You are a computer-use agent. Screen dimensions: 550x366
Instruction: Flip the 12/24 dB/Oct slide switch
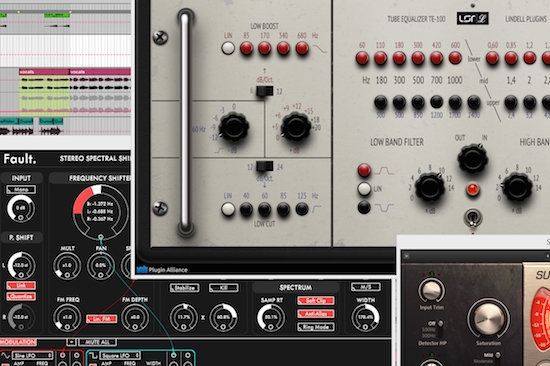[264, 166]
